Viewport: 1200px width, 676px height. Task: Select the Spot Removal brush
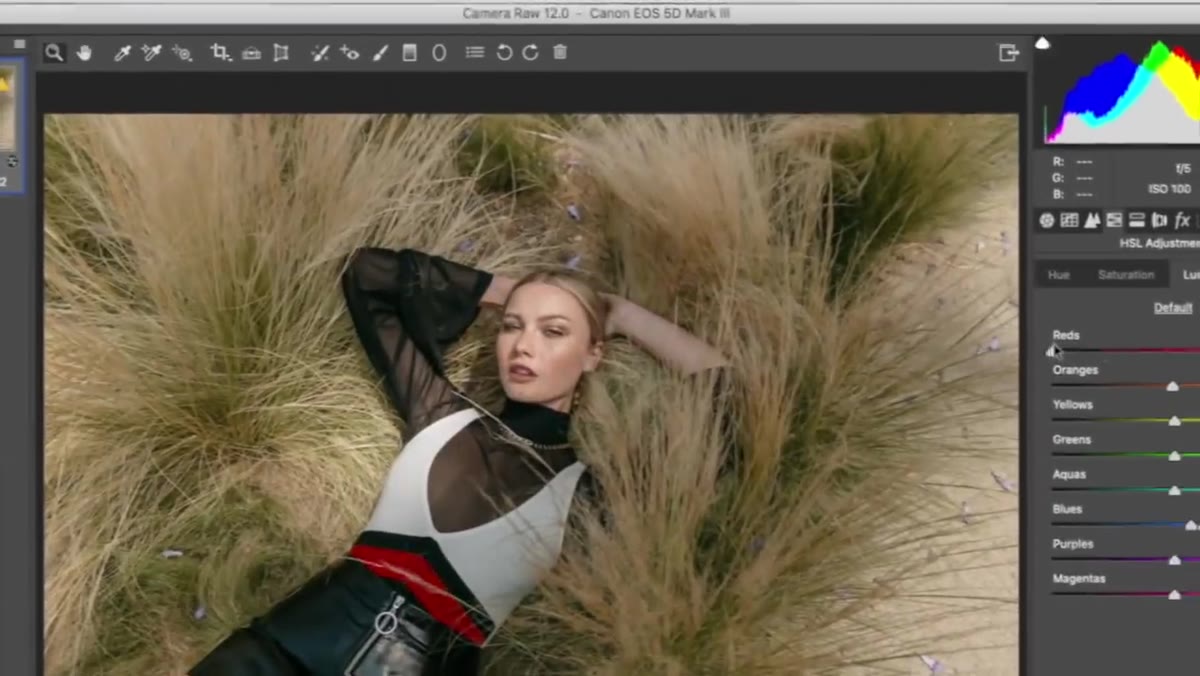pos(320,53)
